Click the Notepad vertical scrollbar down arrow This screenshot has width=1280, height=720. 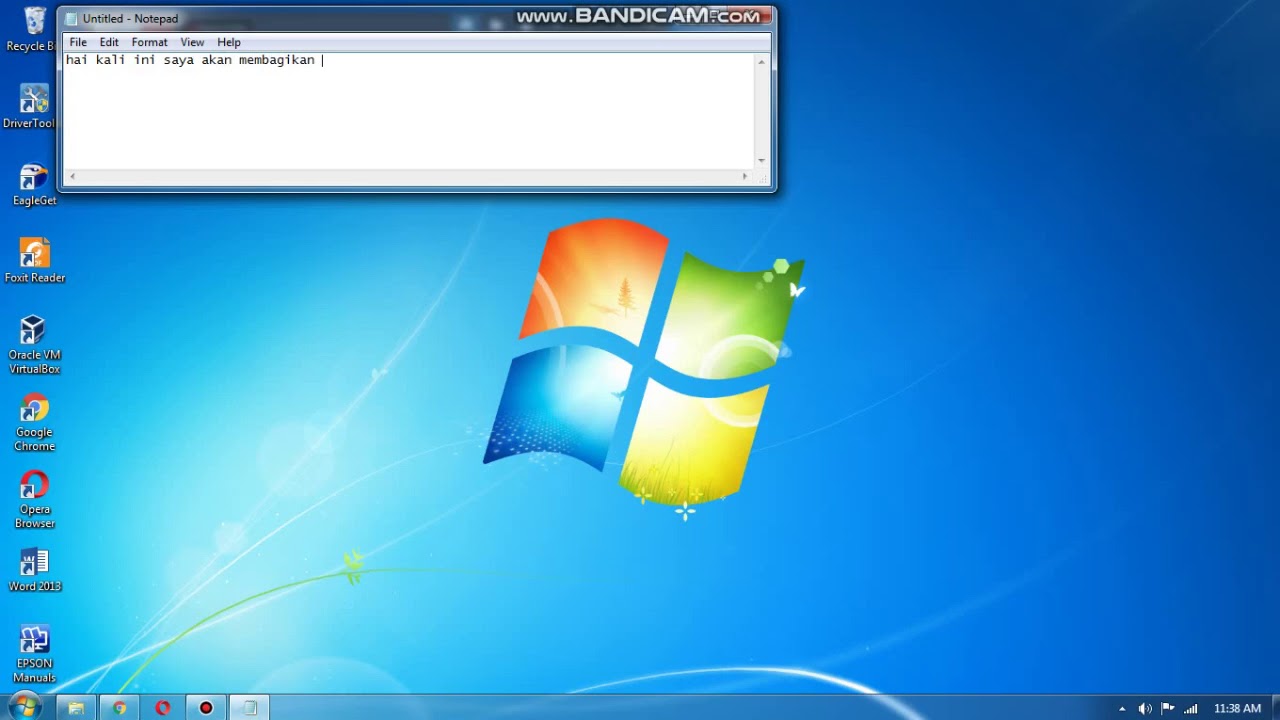(761, 160)
